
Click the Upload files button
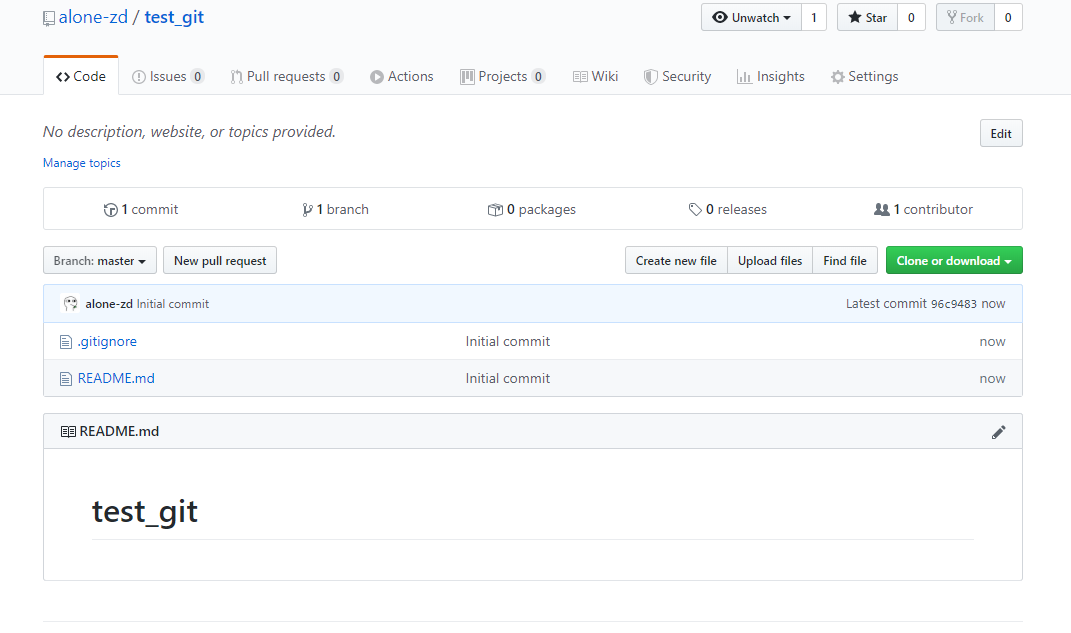tap(770, 260)
